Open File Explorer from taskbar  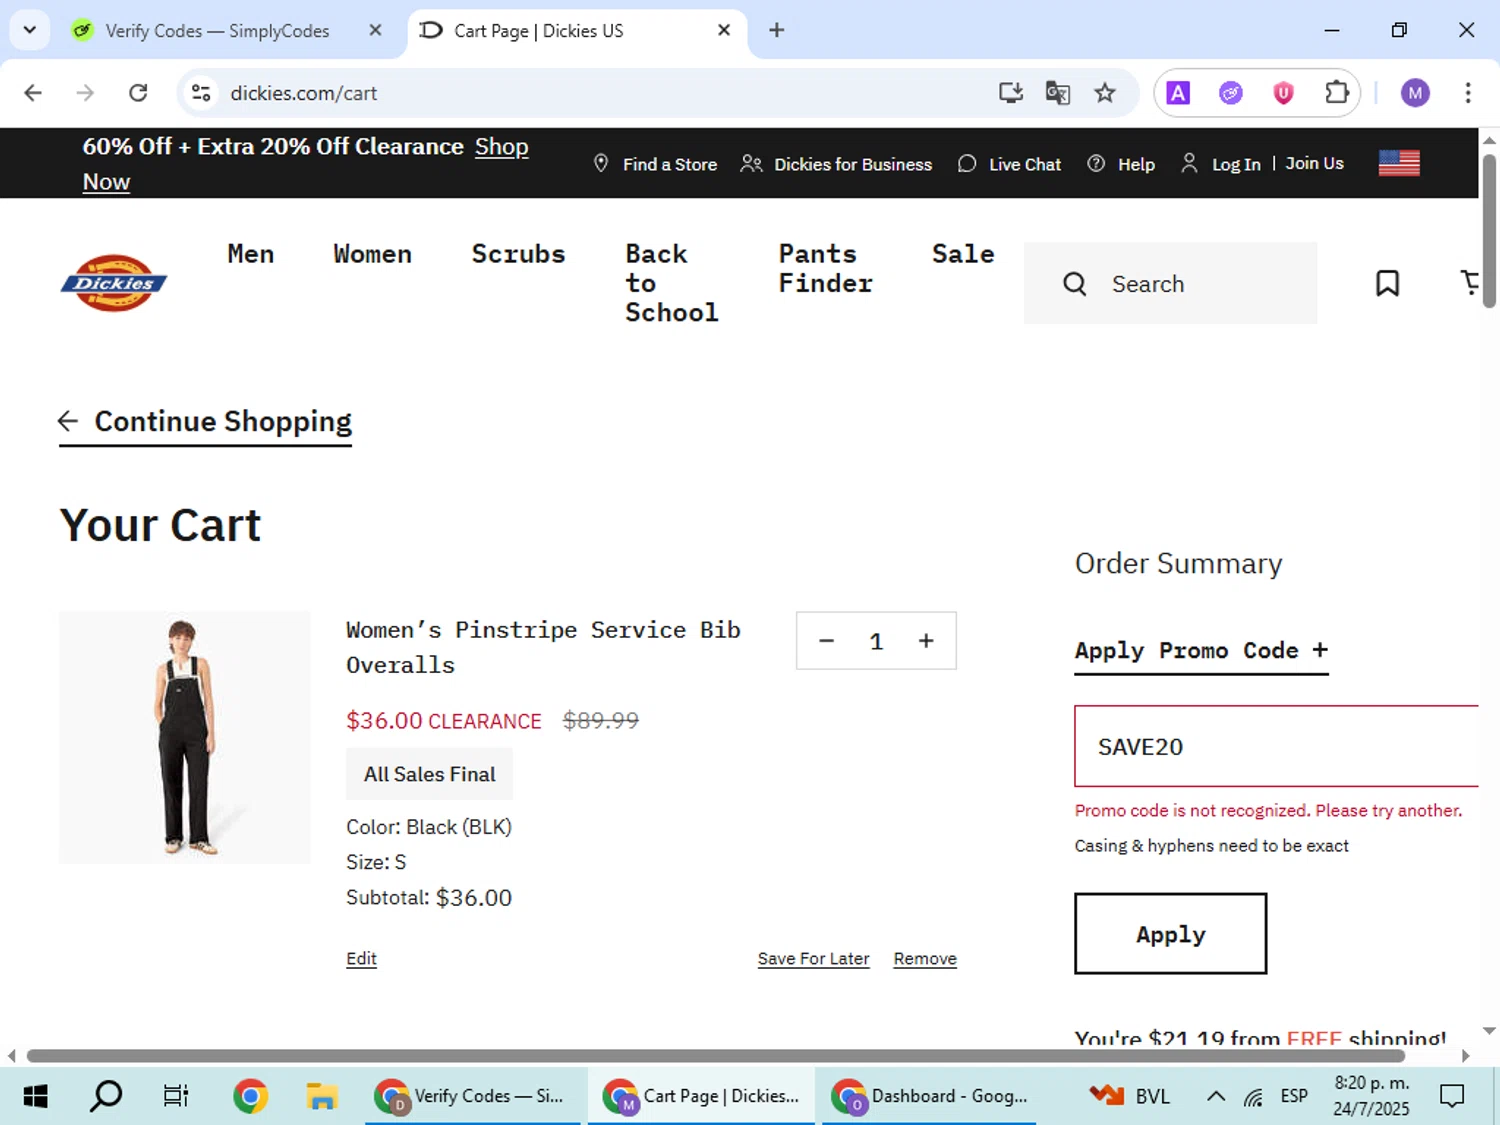[321, 1096]
